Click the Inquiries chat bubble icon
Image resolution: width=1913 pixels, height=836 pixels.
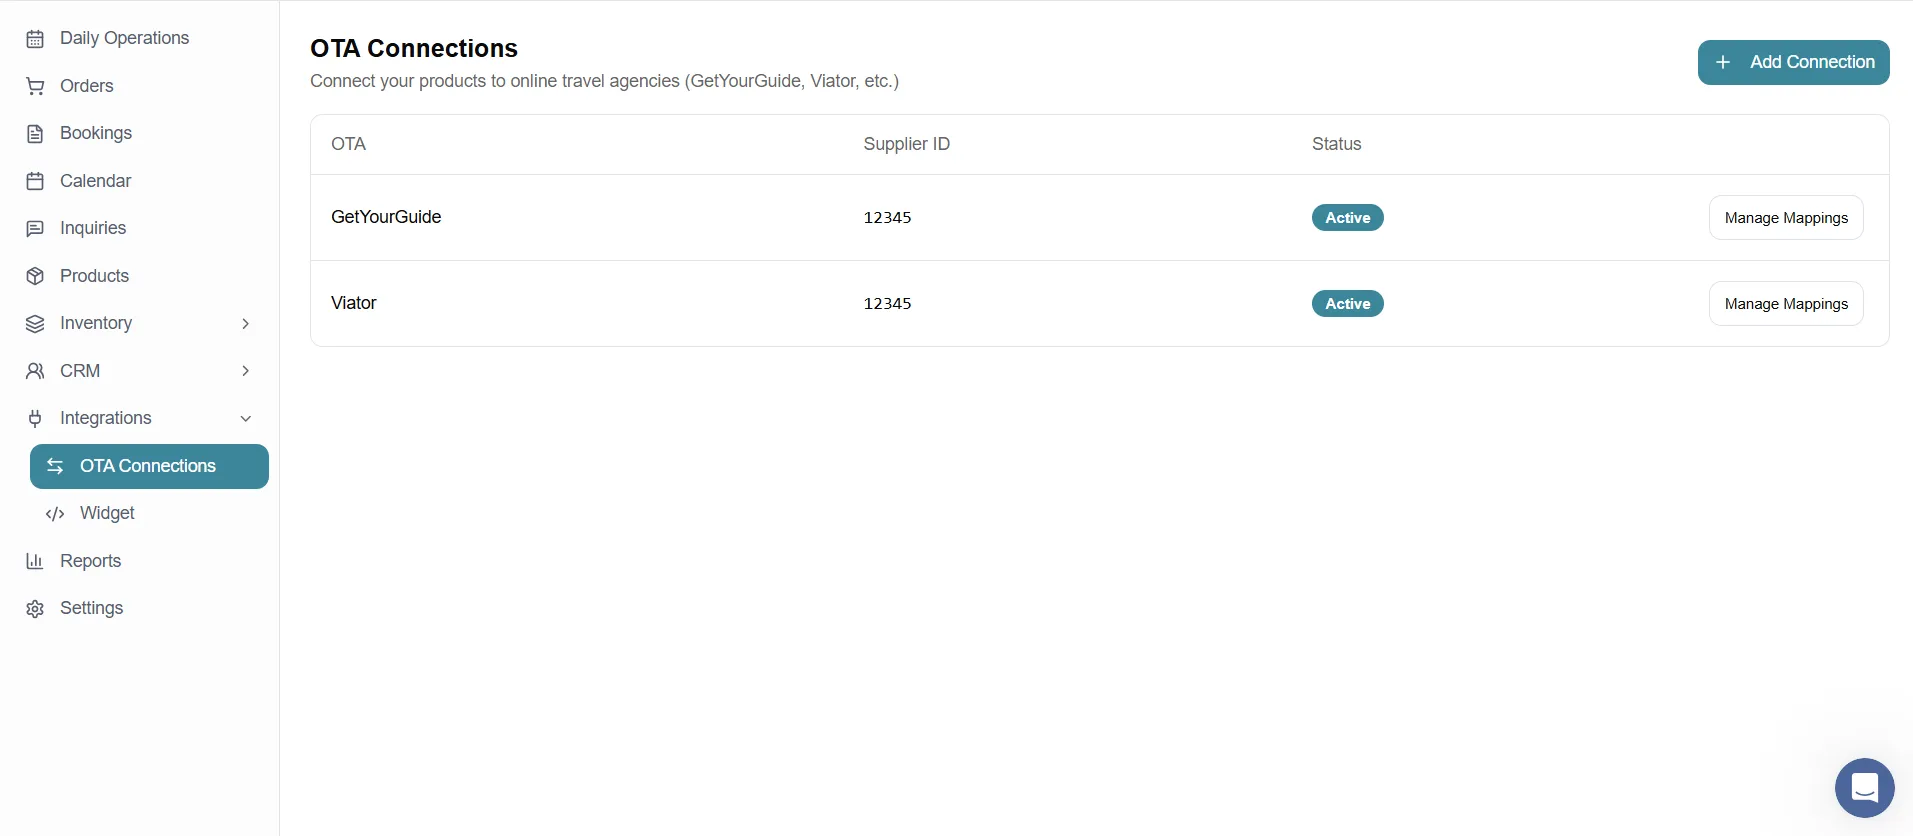(x=35, y=229)
